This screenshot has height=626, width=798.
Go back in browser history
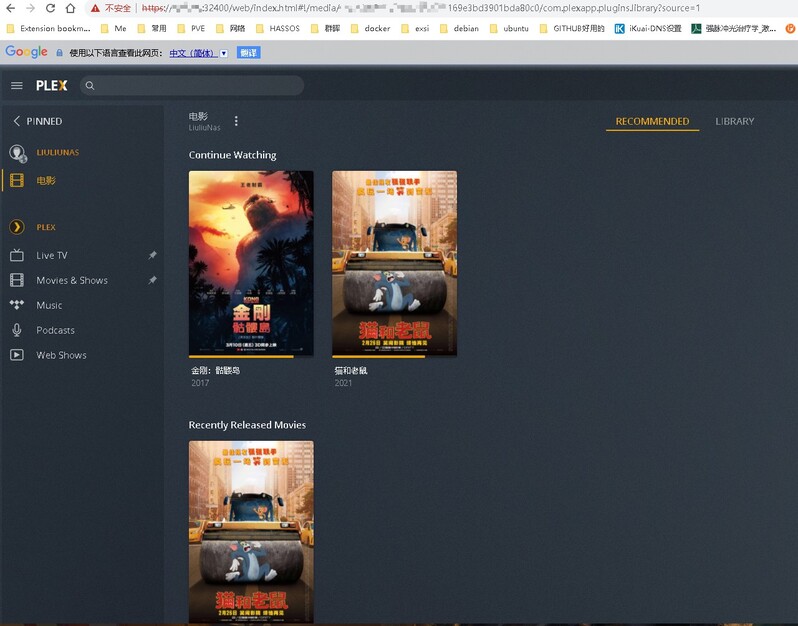tap(10, 8)
